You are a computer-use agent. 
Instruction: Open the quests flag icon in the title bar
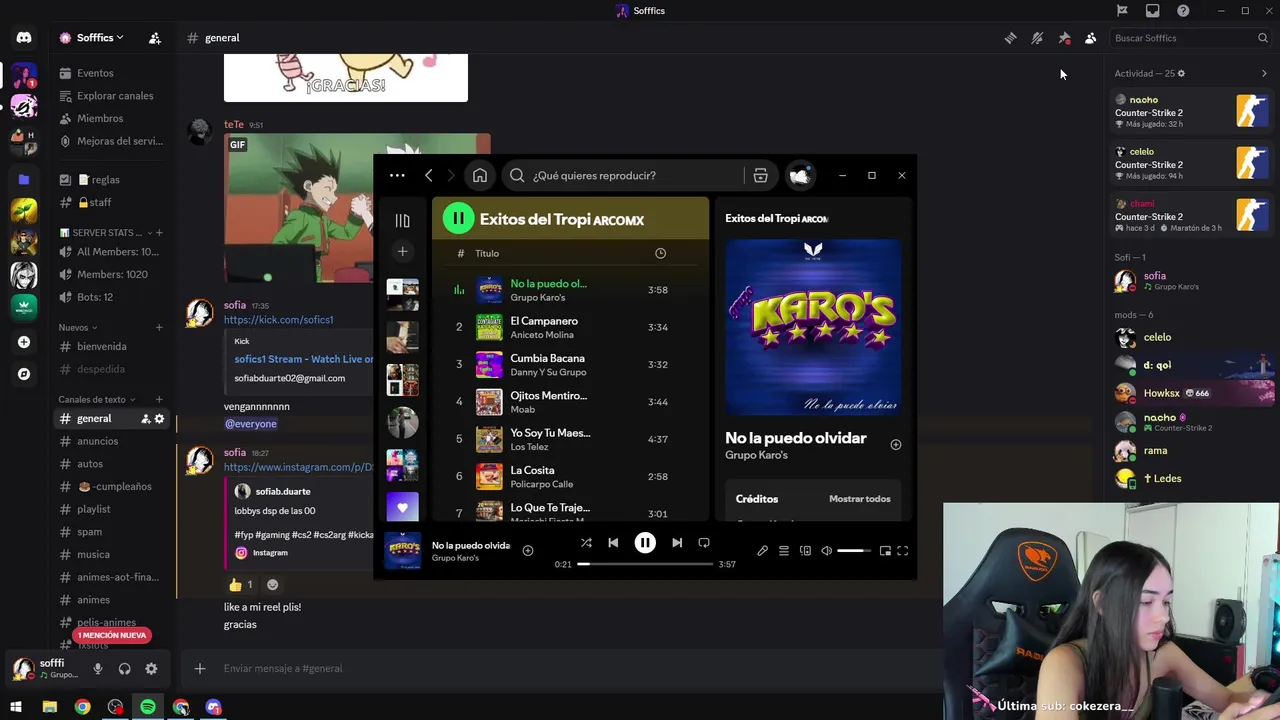tap(1122, 11)
